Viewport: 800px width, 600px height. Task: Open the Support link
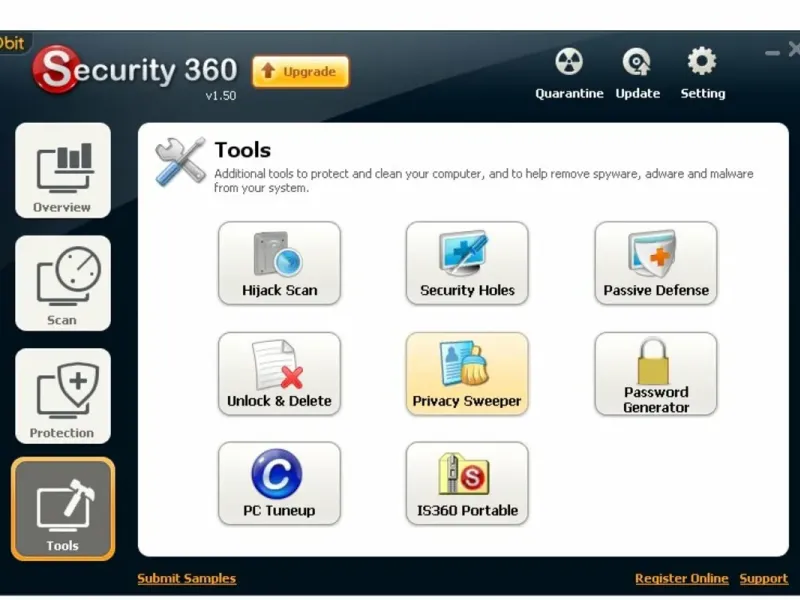pos(764,579)
